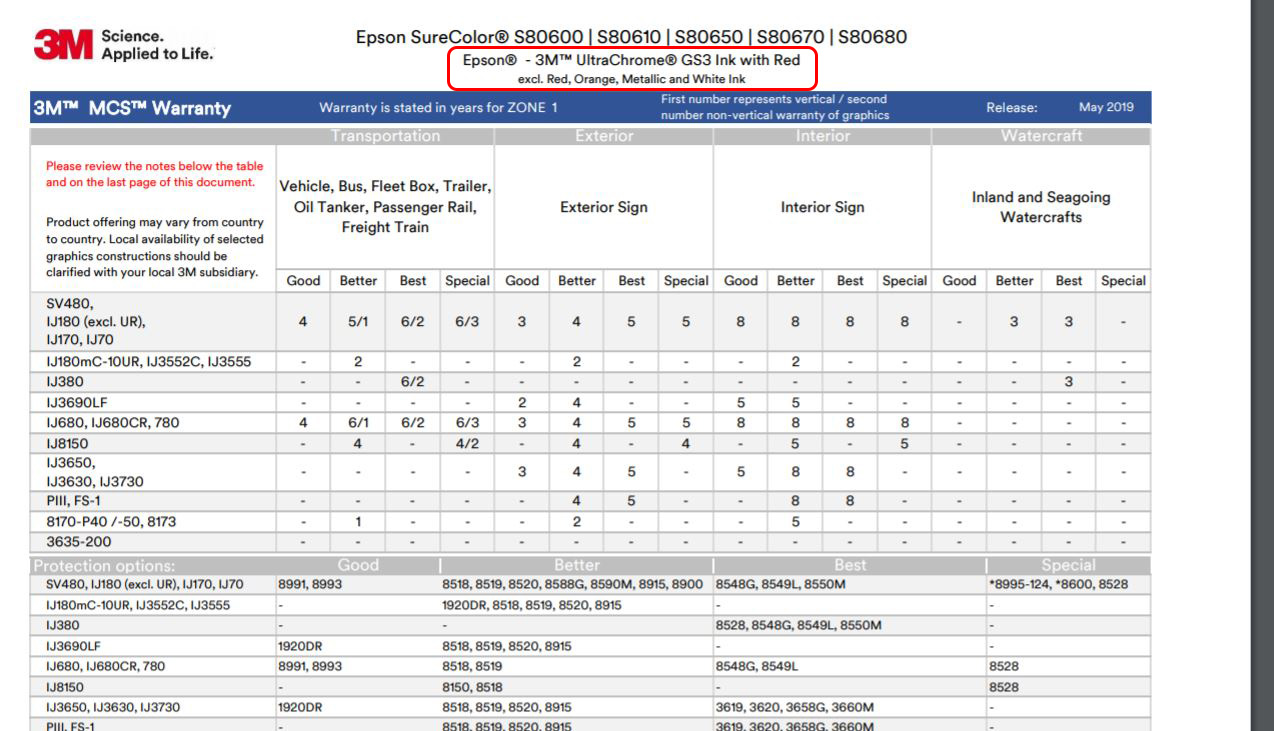
Task: Click 'Warranty is stated in years for ZONE 1'
Action: coord(438,108)
